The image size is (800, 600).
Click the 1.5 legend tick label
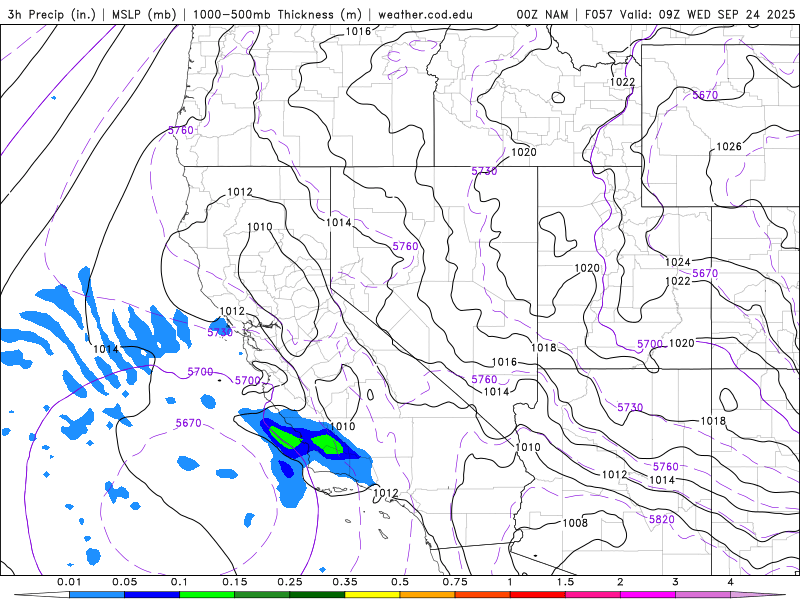point(565,582)
